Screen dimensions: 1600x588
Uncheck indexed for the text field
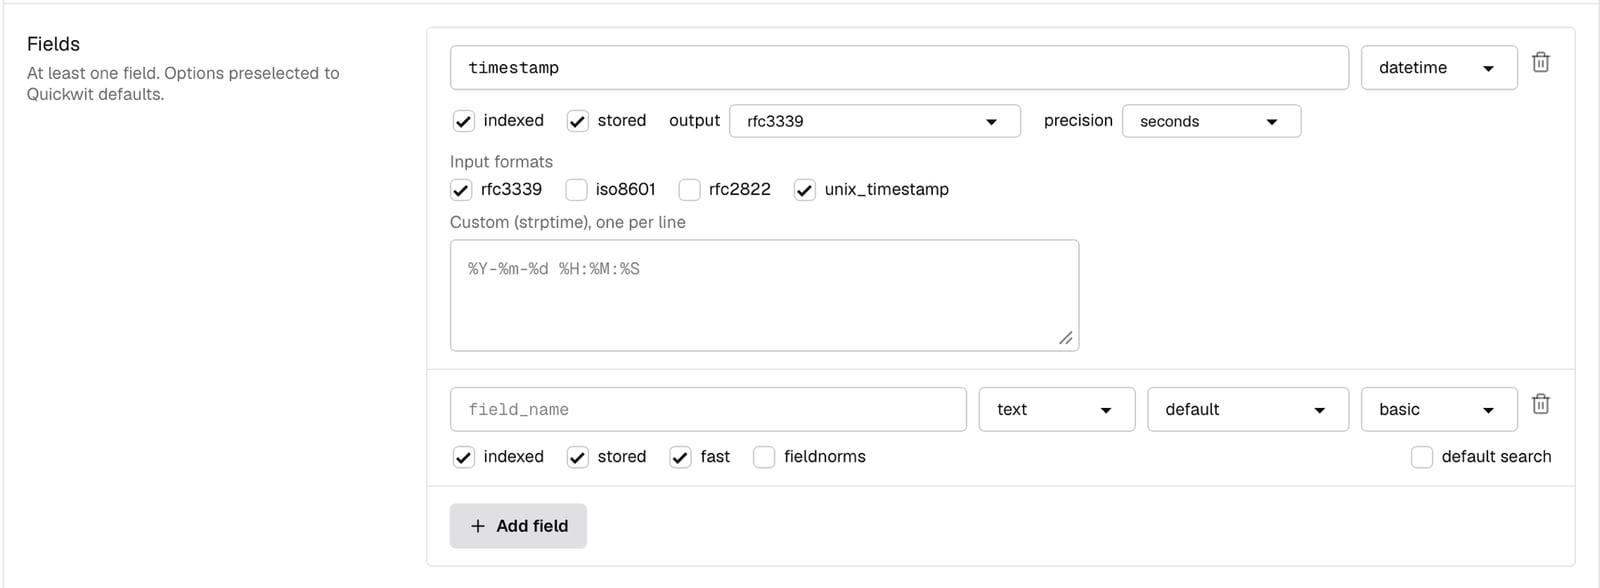[x=463, y=457]
